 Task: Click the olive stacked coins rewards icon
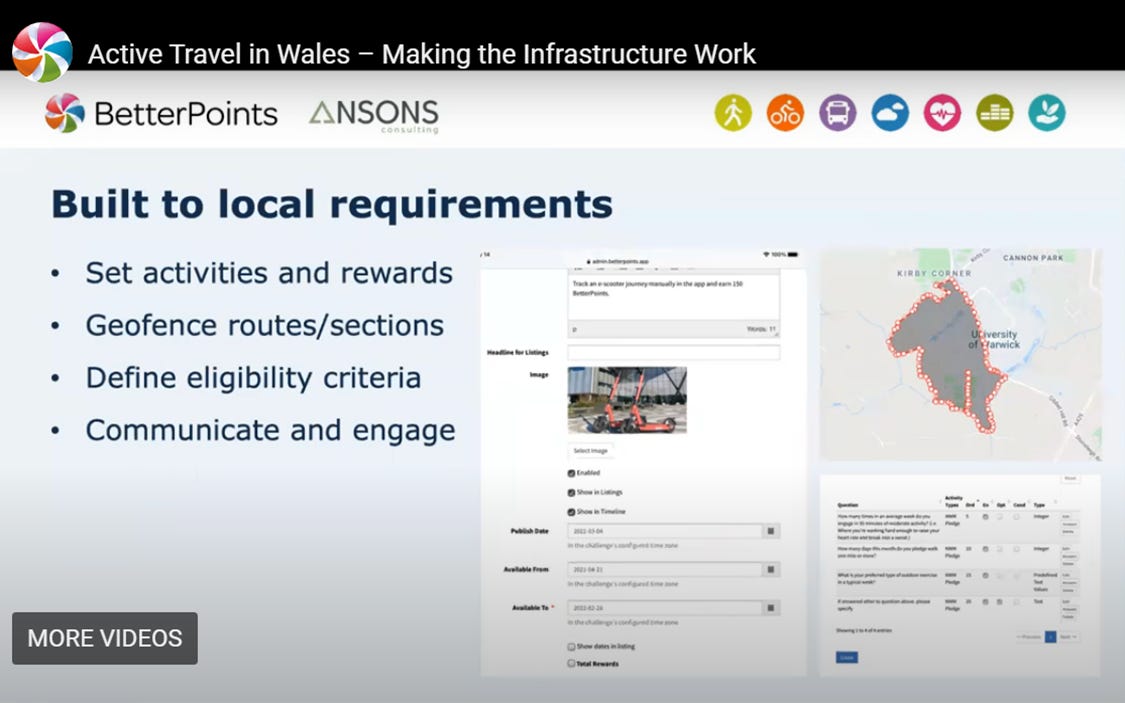[994, 113]
